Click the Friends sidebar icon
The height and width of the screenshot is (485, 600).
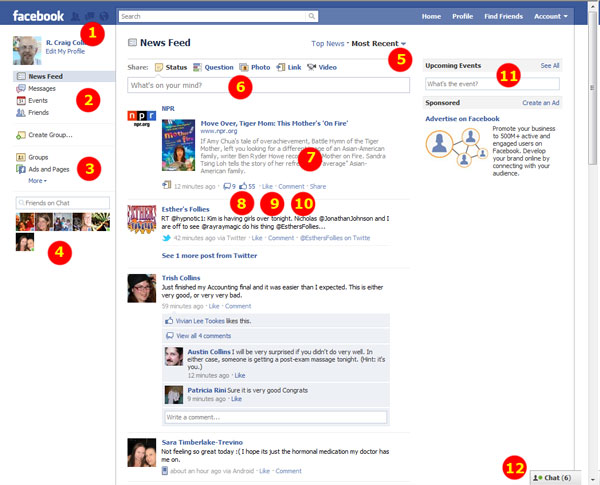point(21,113)
